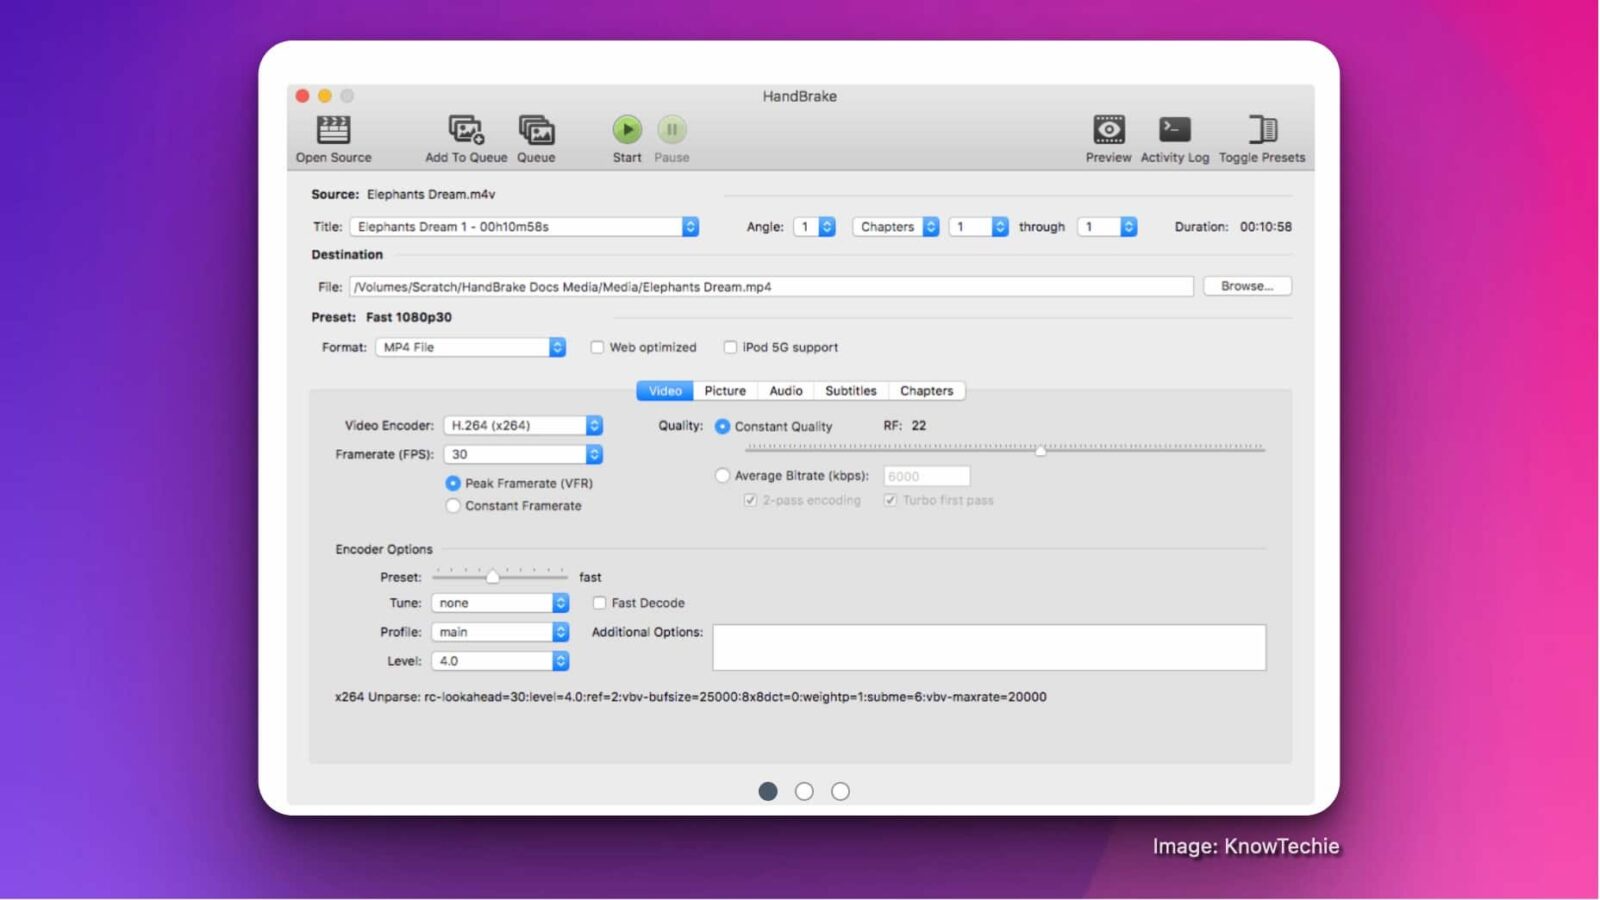Open the Activity Log terminal icon

tap(1175, 129)
